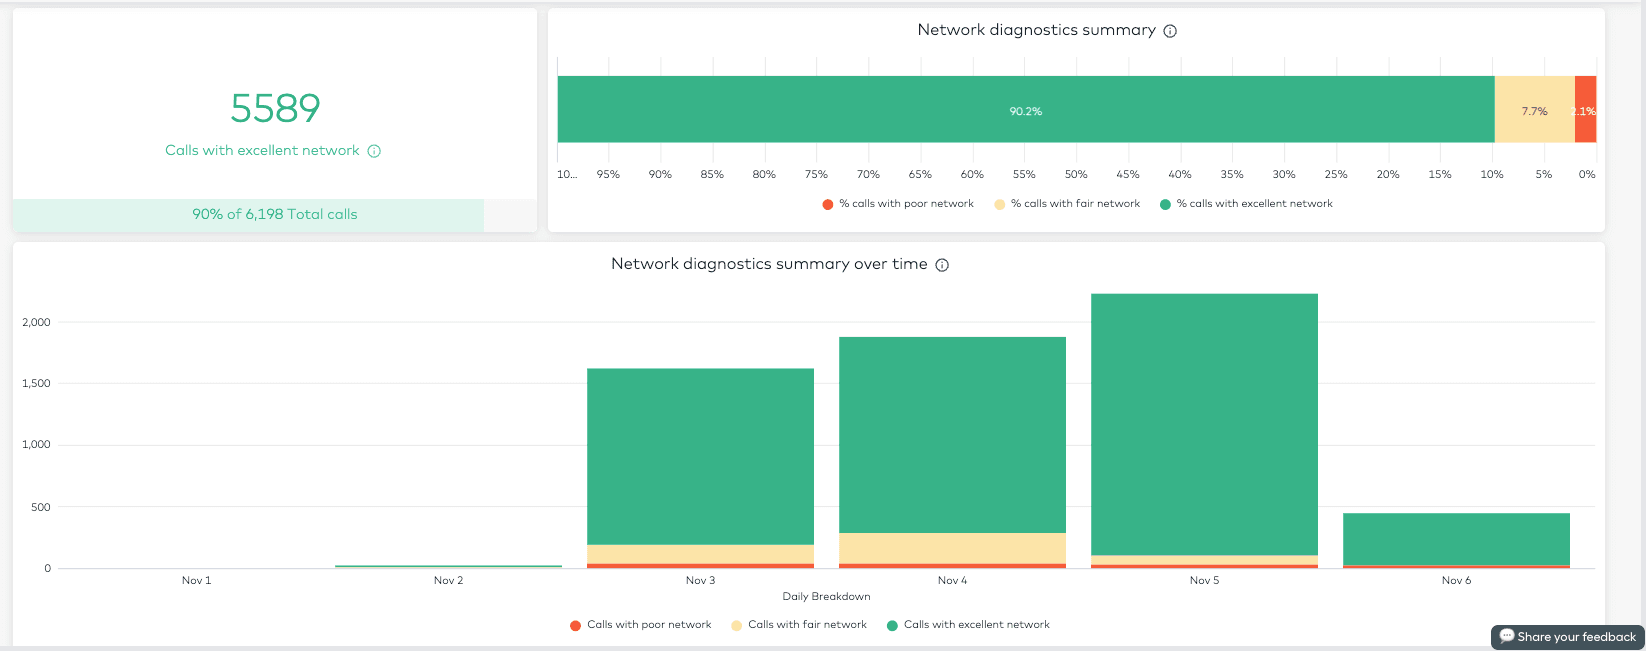Screen dimensions: 1646x651
Task: Toggle Calls with excellent network legend in time chart
Action: pos(968,625)
